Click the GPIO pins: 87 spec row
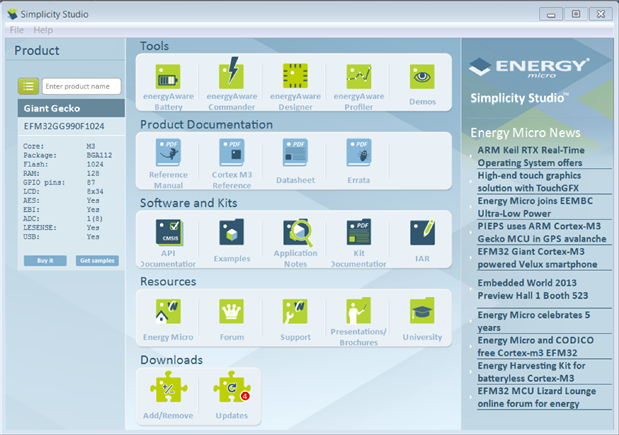Viewport: 619px width, 435px height. pos(59,182)
